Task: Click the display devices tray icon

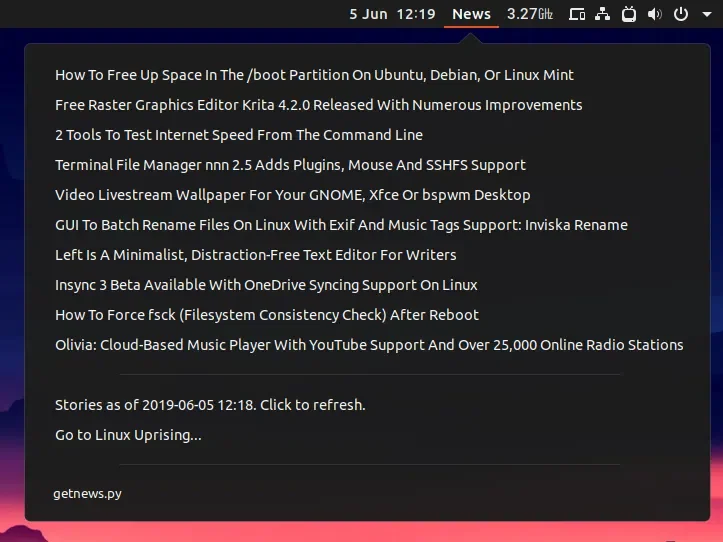Action: pyautogui.click(x=577, y=14)
